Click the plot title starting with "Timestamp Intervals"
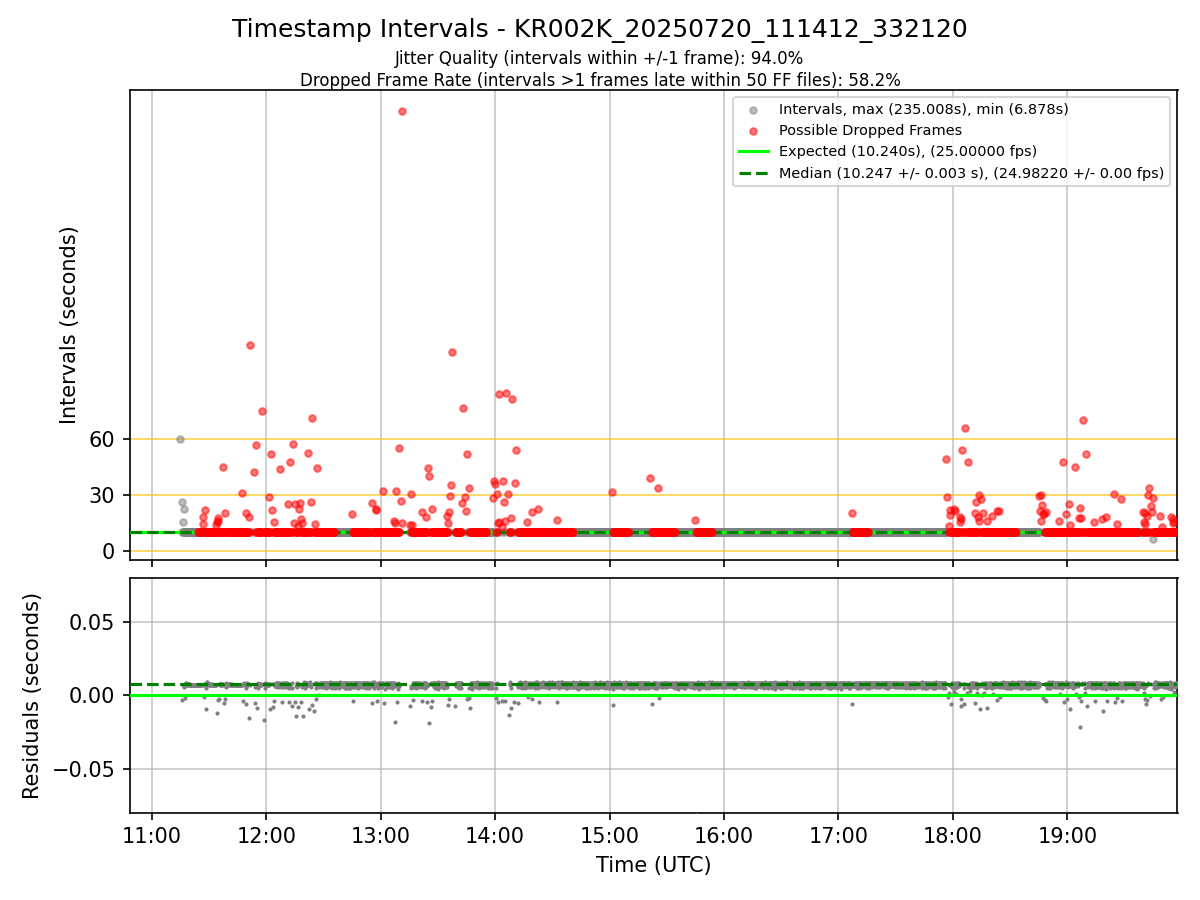1200x900 pixels. 599,29
